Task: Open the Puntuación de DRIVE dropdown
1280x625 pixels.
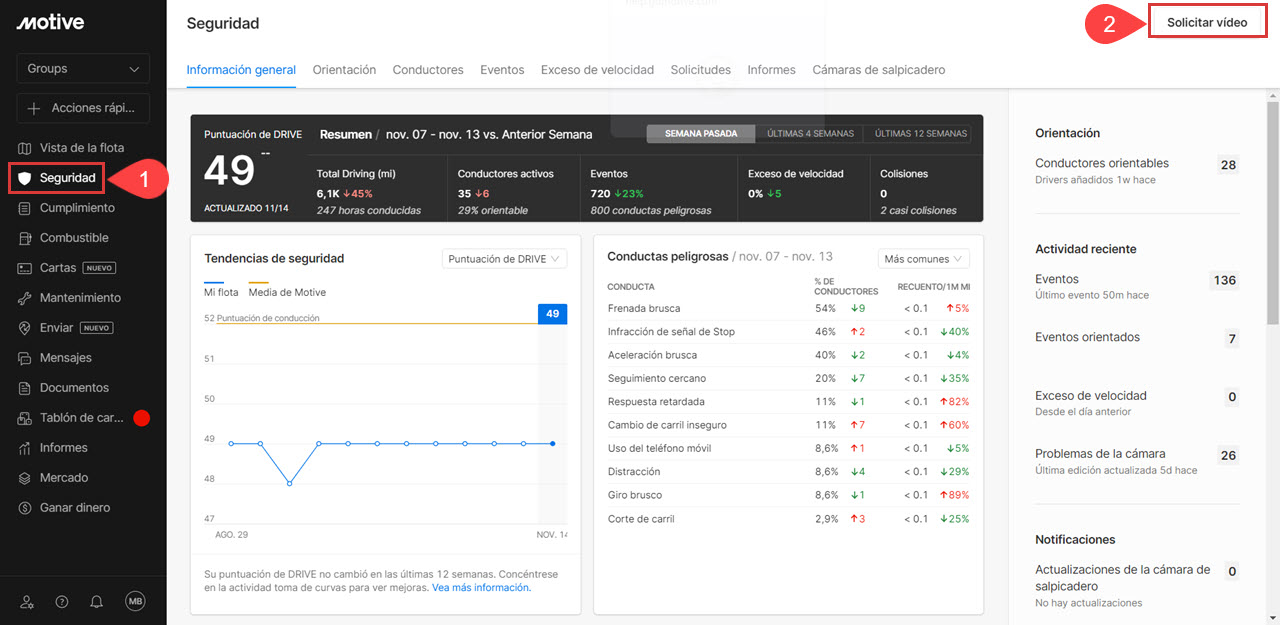Action: 505,259
